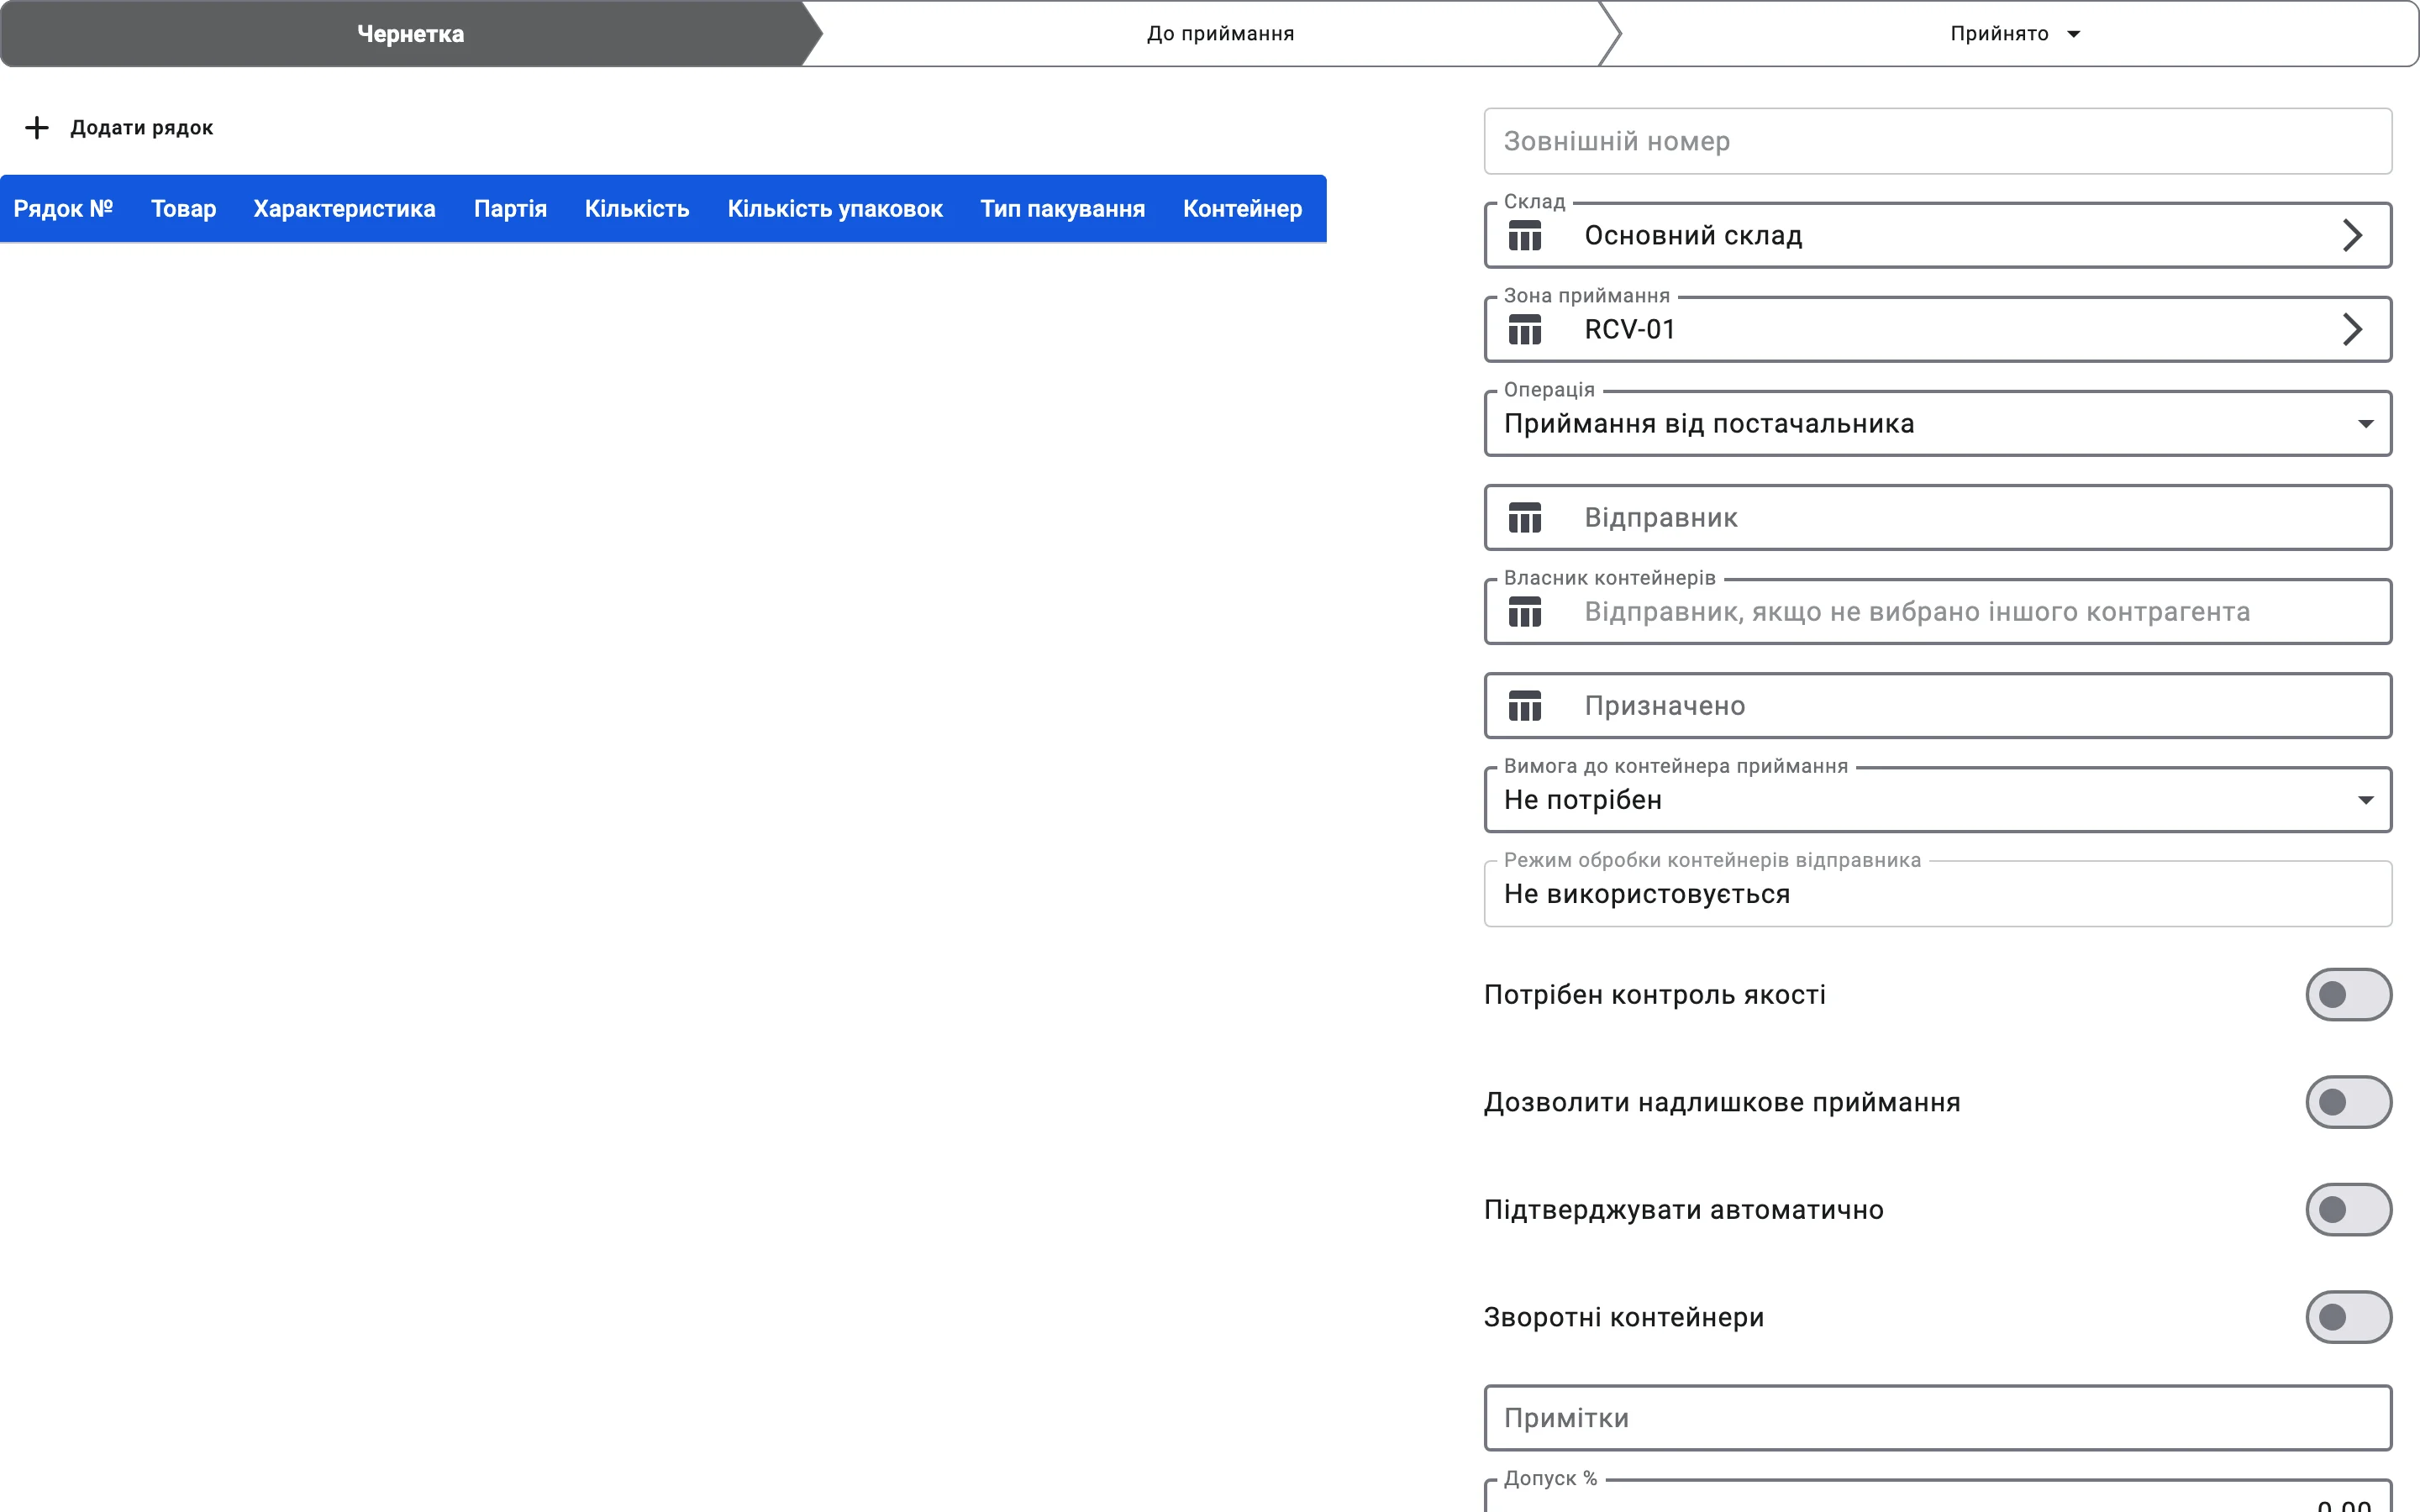Click the Кількість column header
The width and height of the screenshot is (2420, 1512).
637,209
